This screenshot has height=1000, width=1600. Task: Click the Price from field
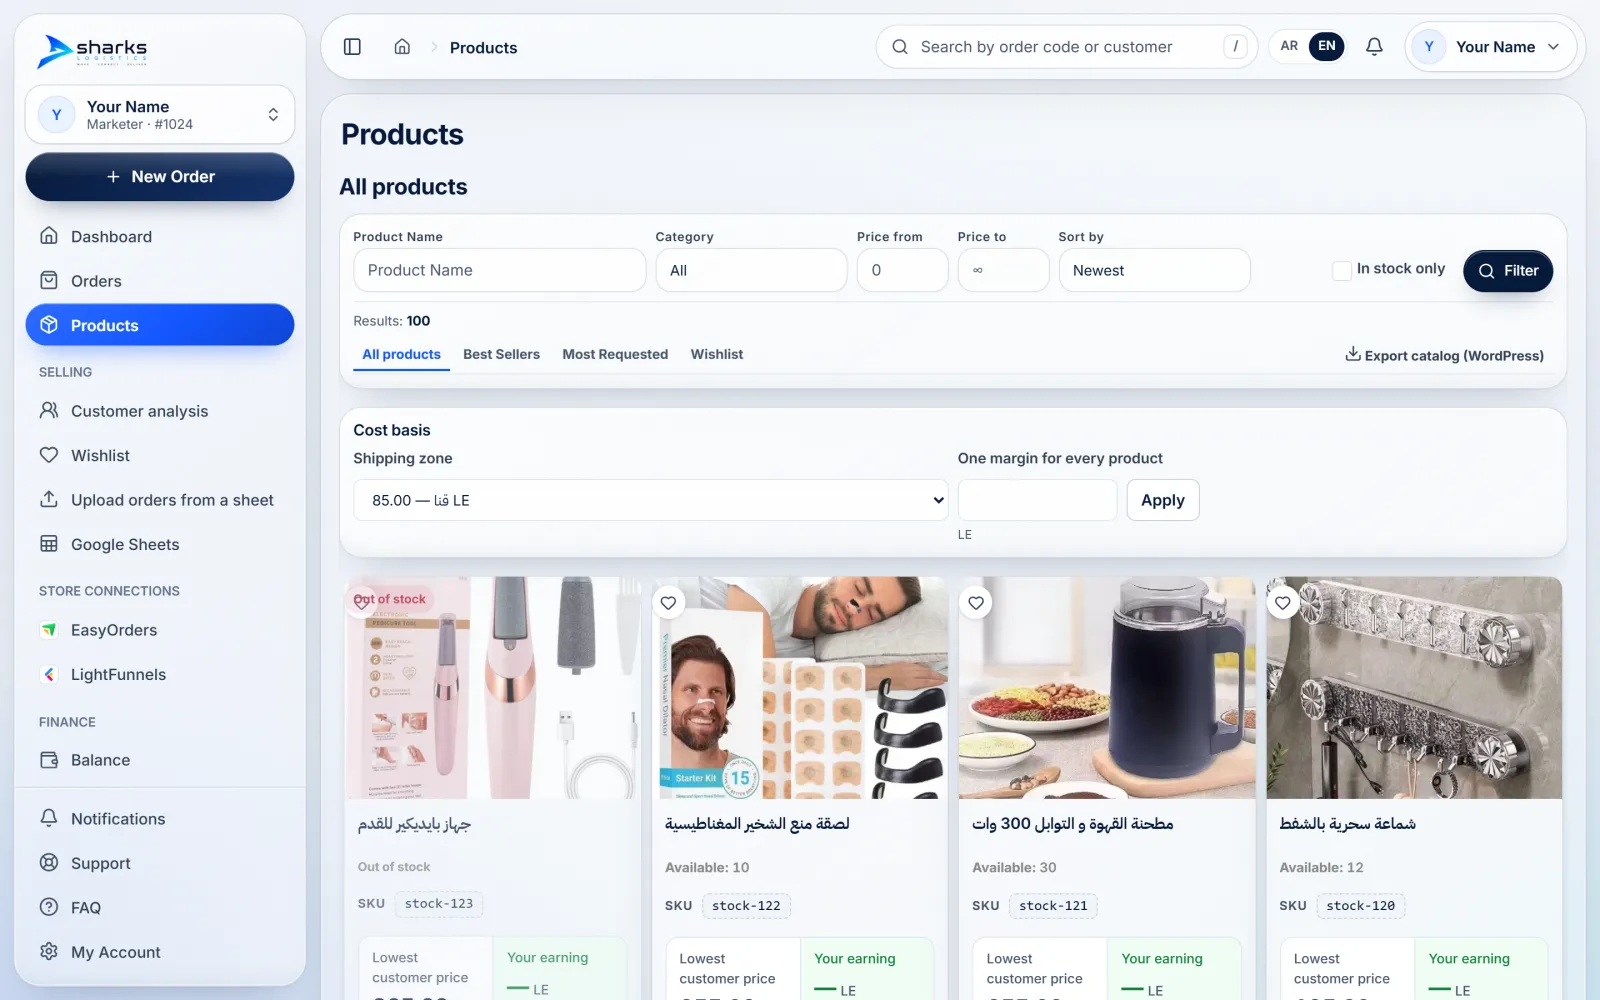(902, 270)
